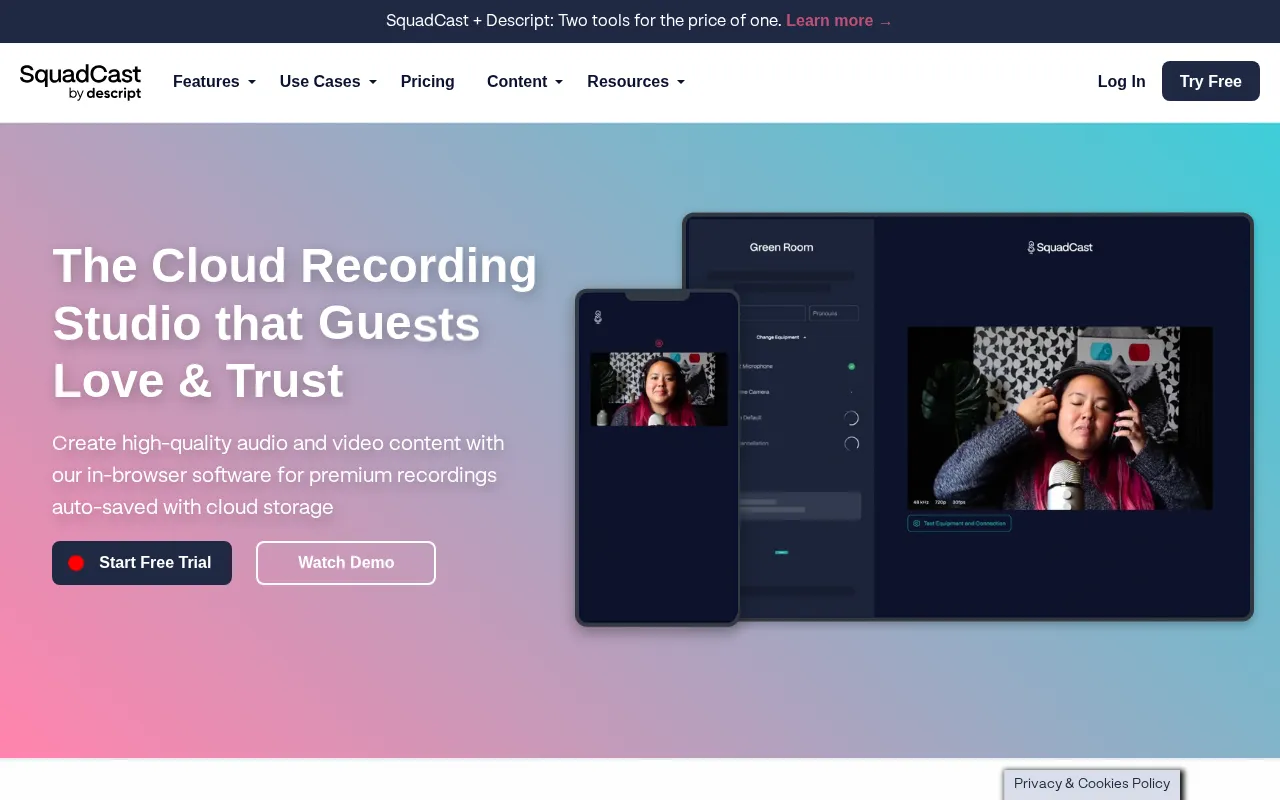Go to the Pricing page
Viewport: 1280px width, 800px height.
tap(428, 82)
